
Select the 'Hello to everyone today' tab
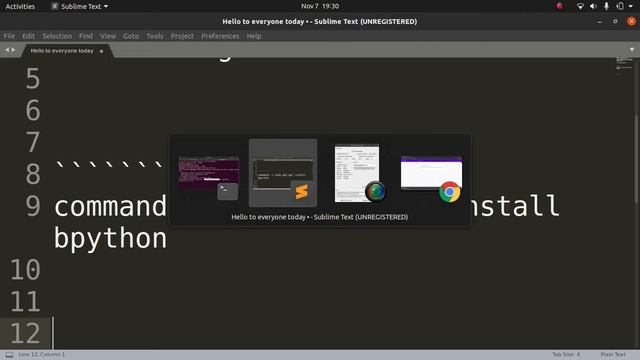point(62,51)
